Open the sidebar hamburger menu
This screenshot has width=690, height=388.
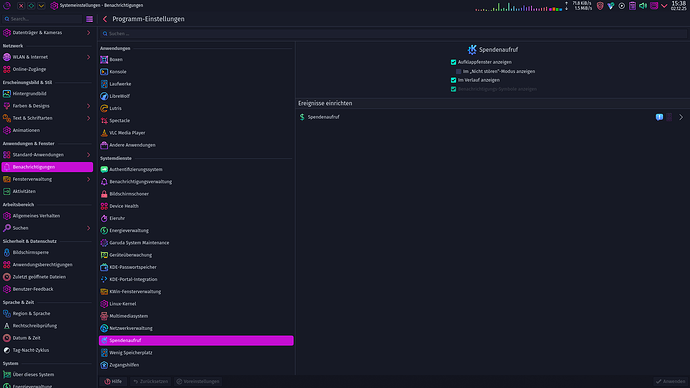(x=89, y=19)
